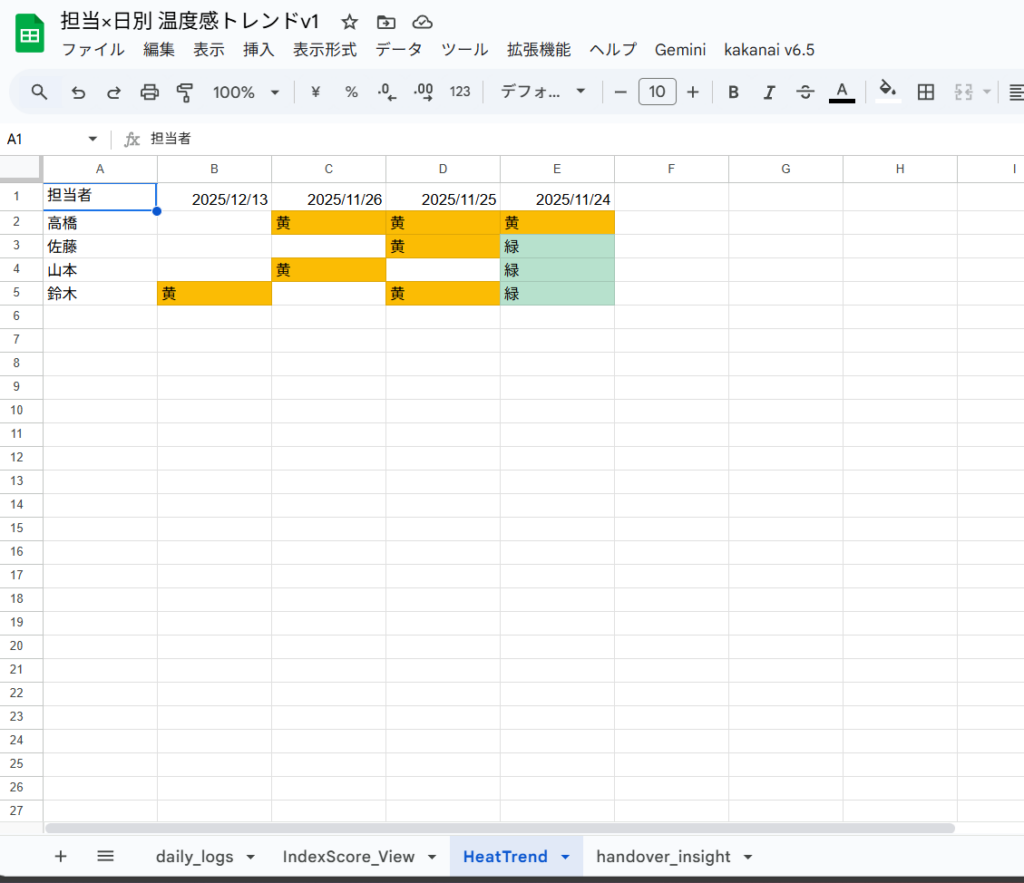1024x883 pixels.
Task: Click the font size input field
Action: tap(657, 92)
